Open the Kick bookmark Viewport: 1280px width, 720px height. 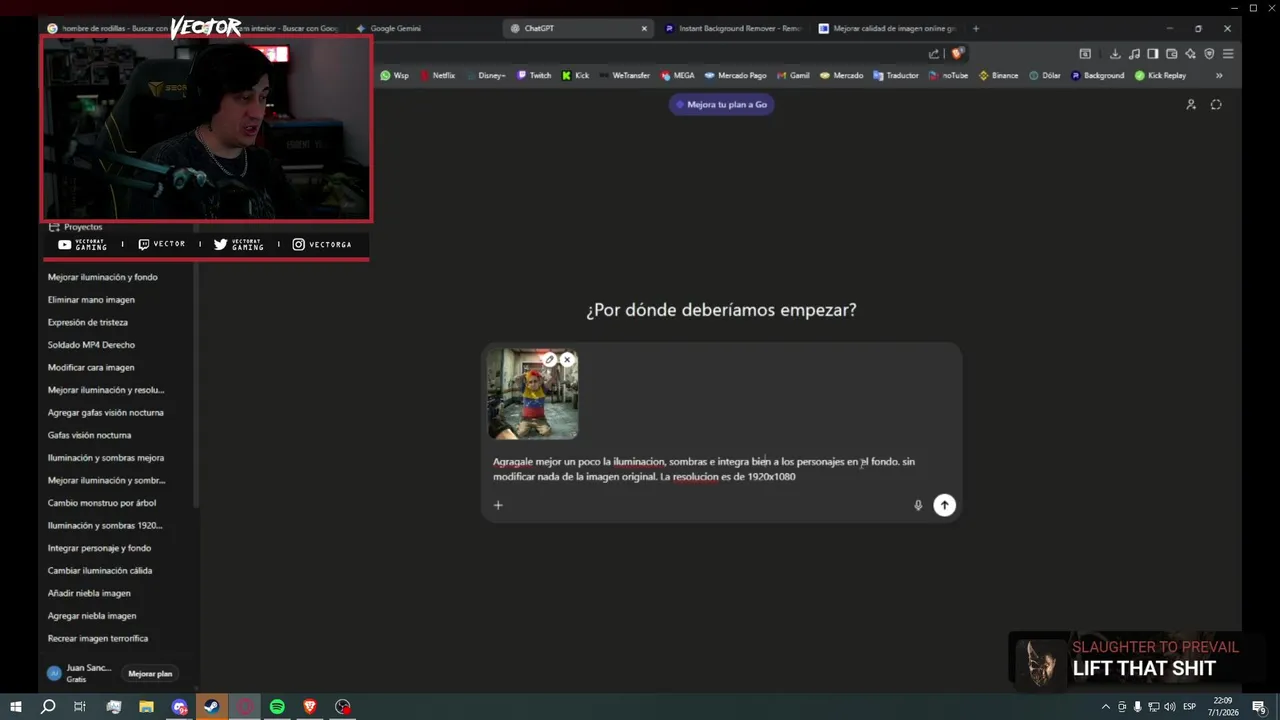tap(575, 75)
